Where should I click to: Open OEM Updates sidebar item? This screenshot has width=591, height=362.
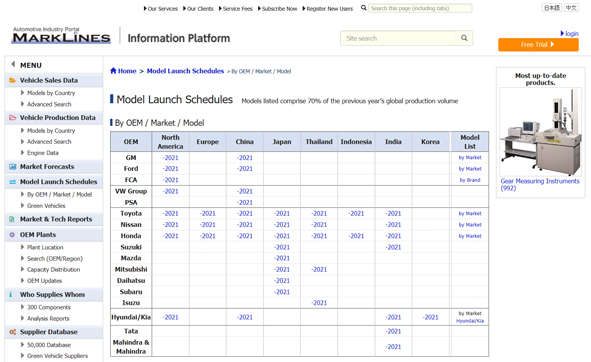pyautogui.click(x=44, y=281)
